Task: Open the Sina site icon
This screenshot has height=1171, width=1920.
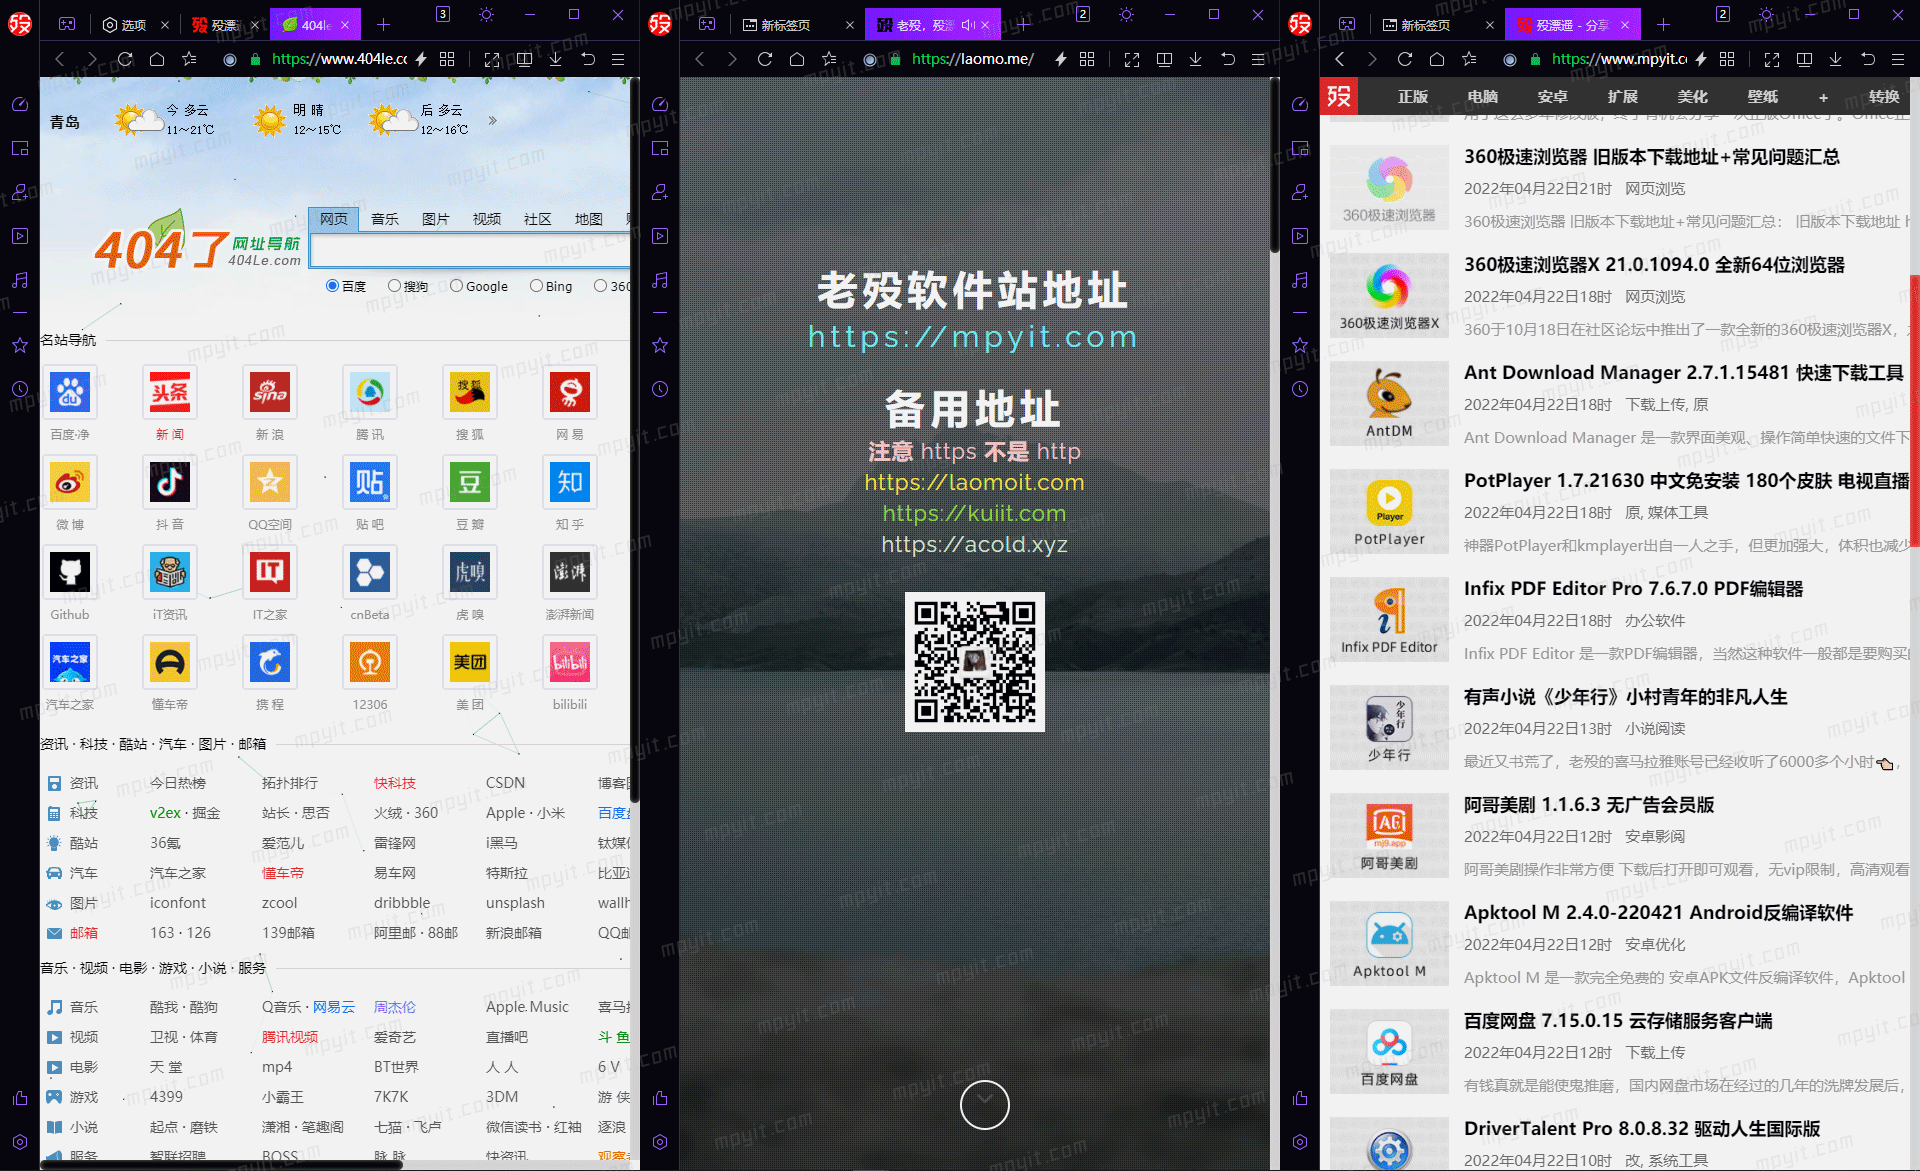Action: [x=270, y=392]
